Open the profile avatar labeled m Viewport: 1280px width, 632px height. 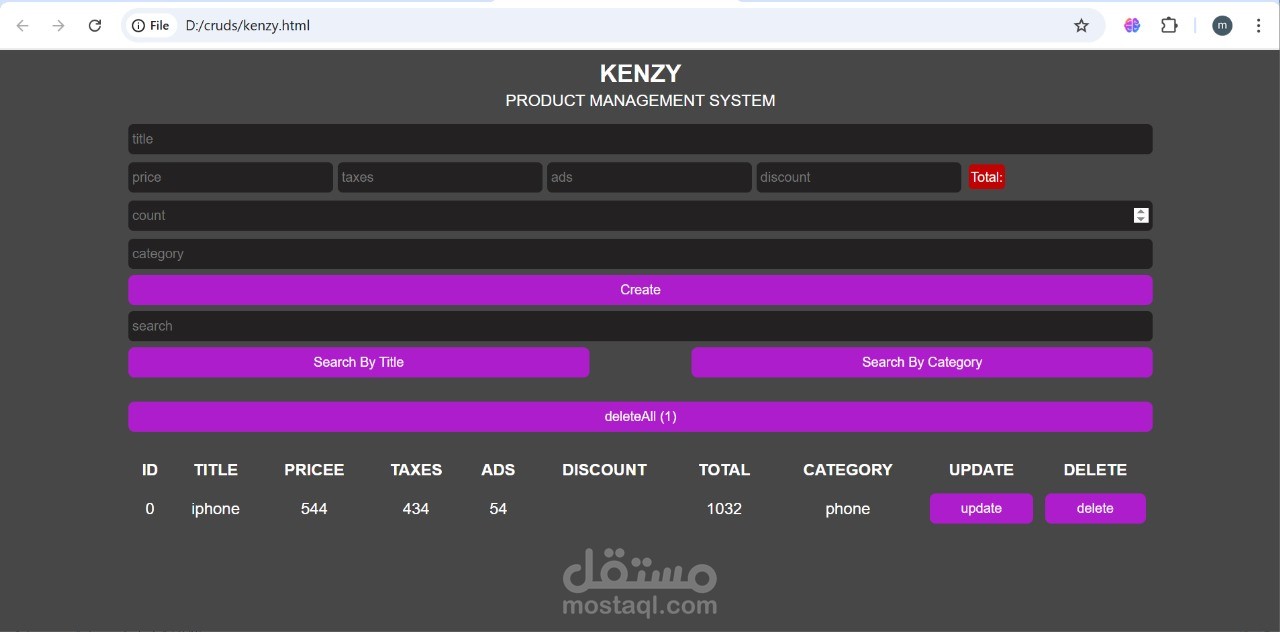point(1222,26)
